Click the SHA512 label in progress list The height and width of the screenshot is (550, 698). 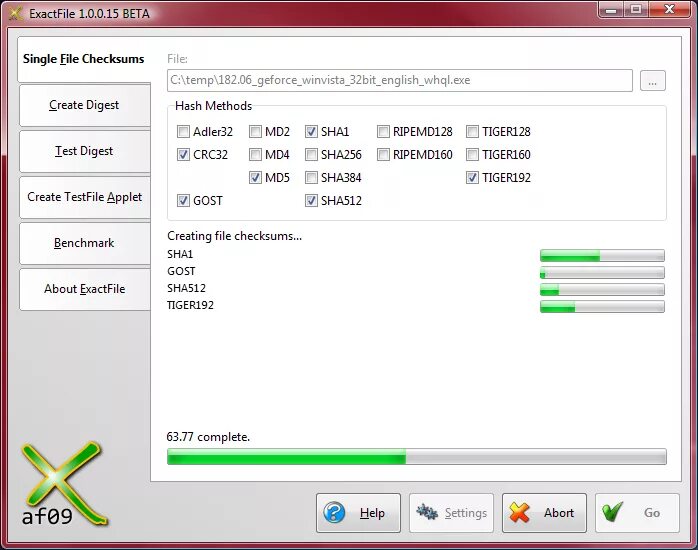point(186,288)
